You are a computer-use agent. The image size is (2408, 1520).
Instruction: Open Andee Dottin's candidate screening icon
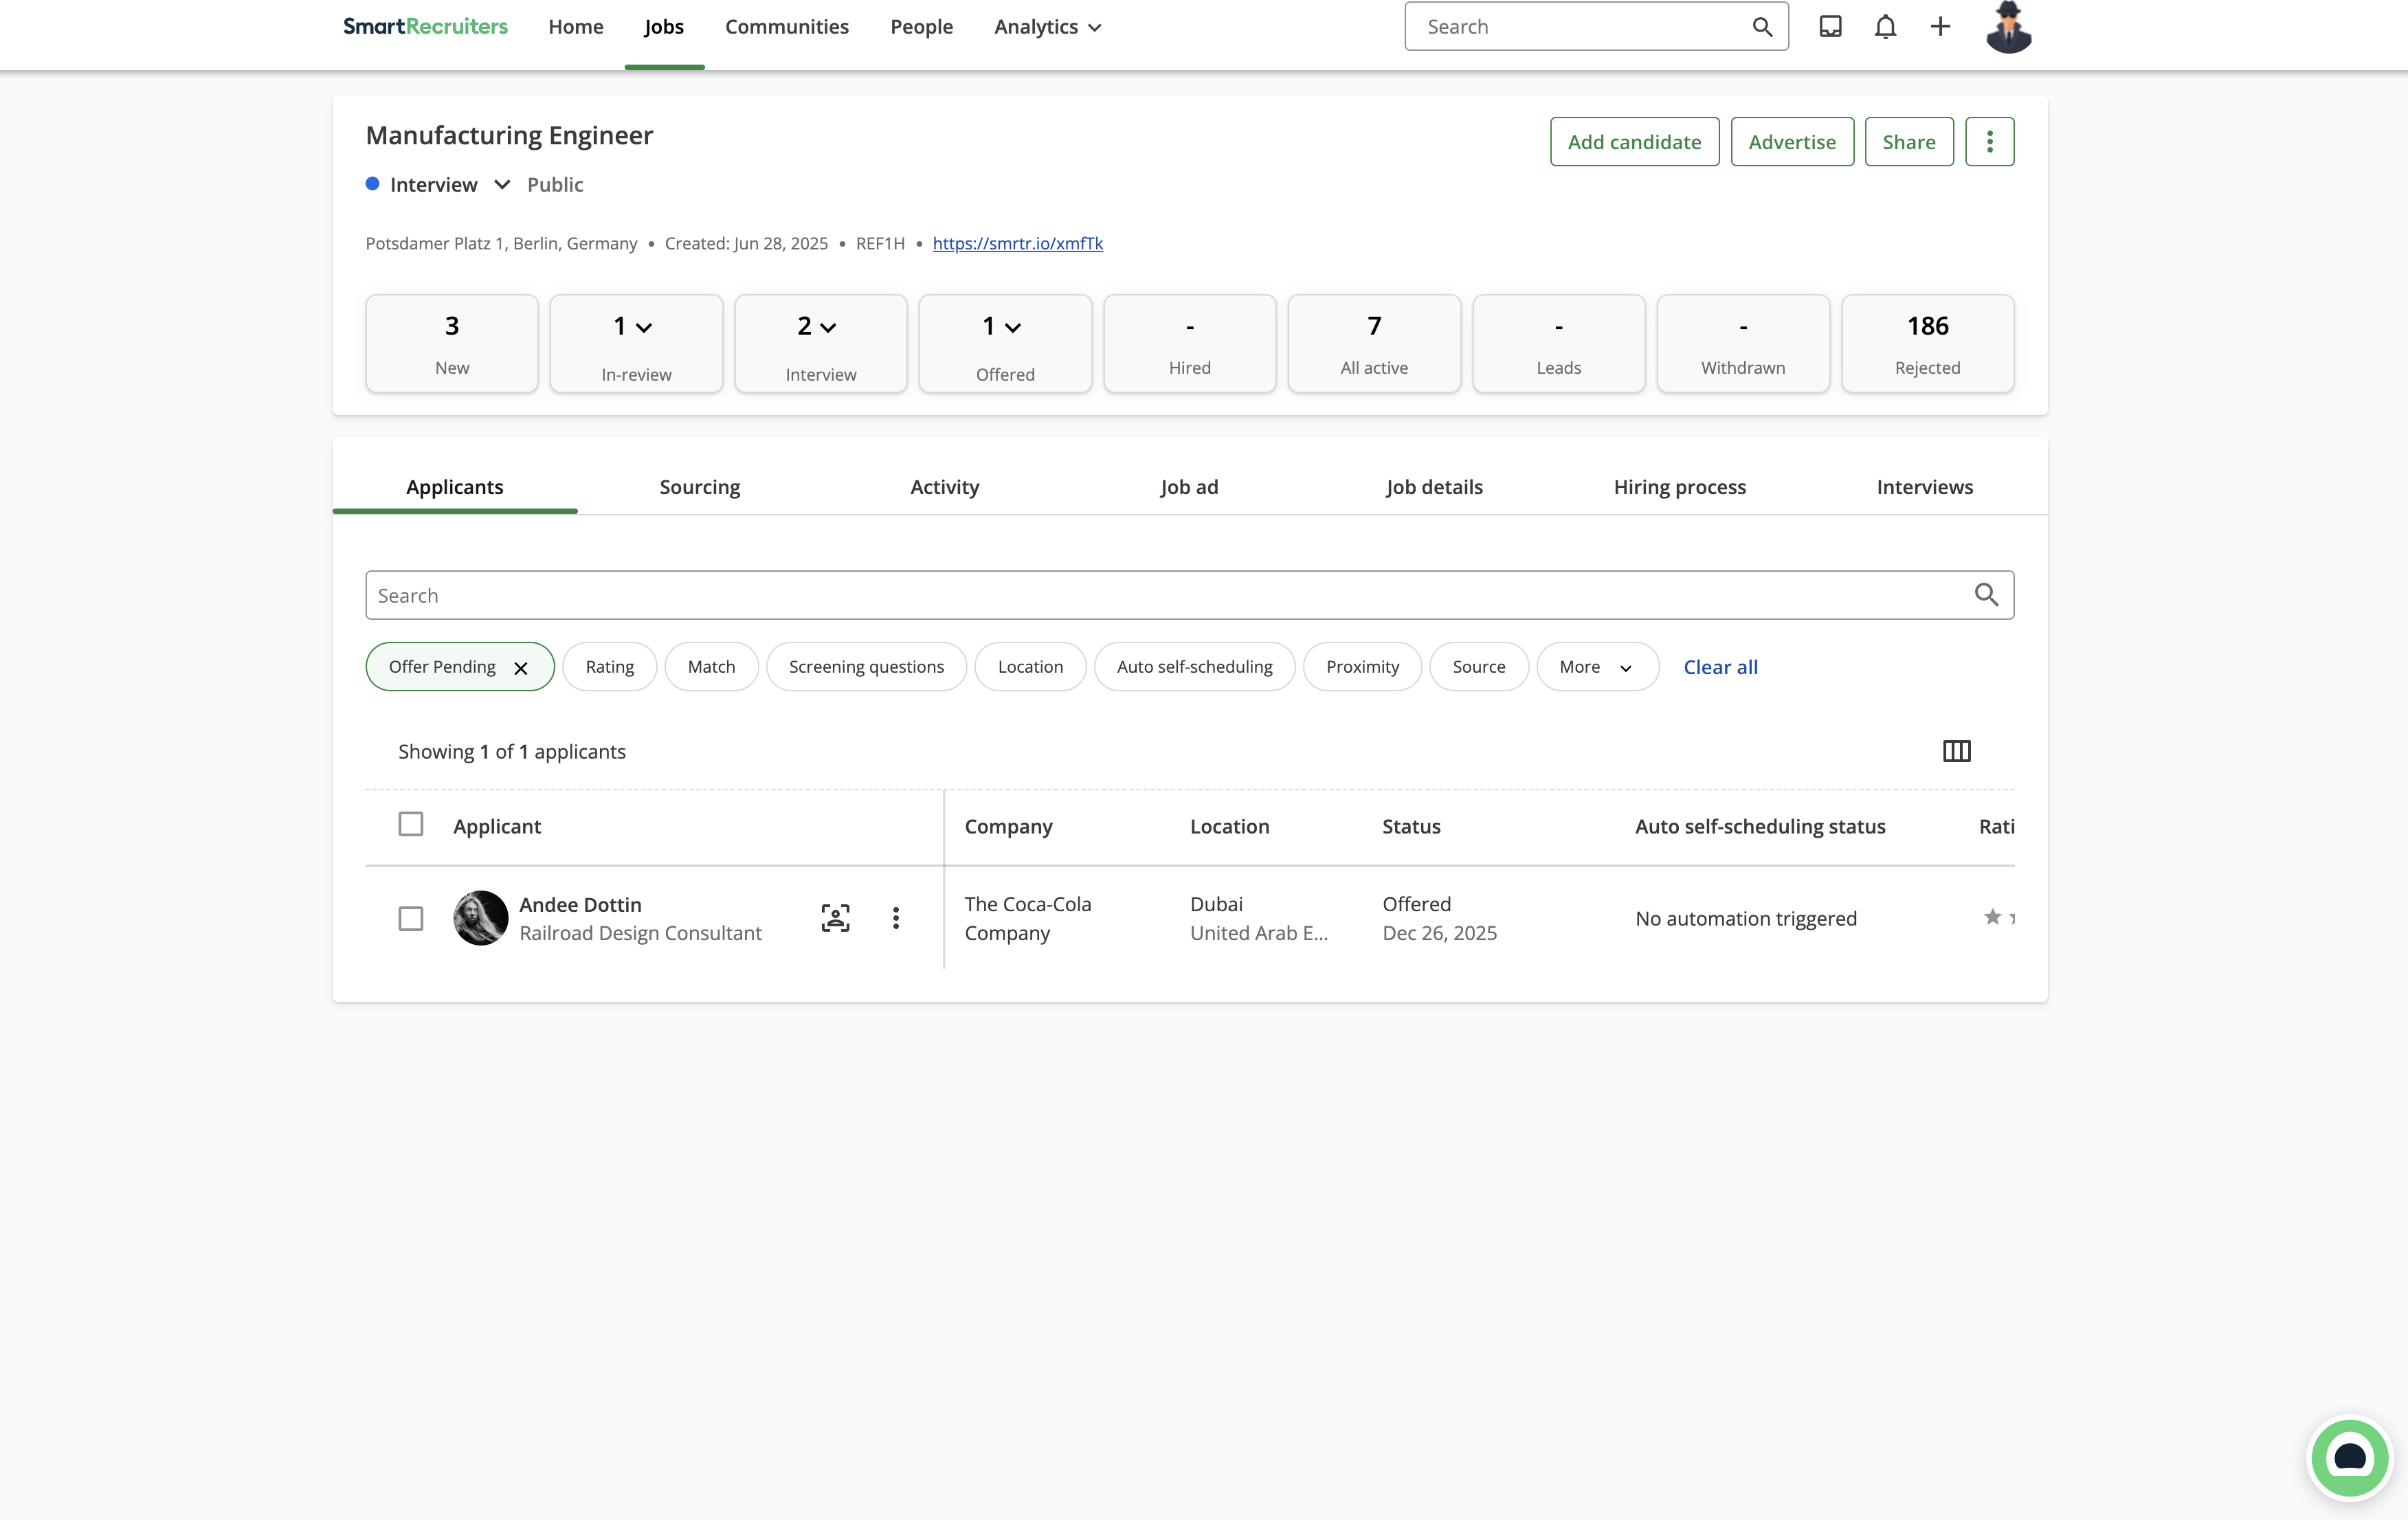click(x=835, y=918)
